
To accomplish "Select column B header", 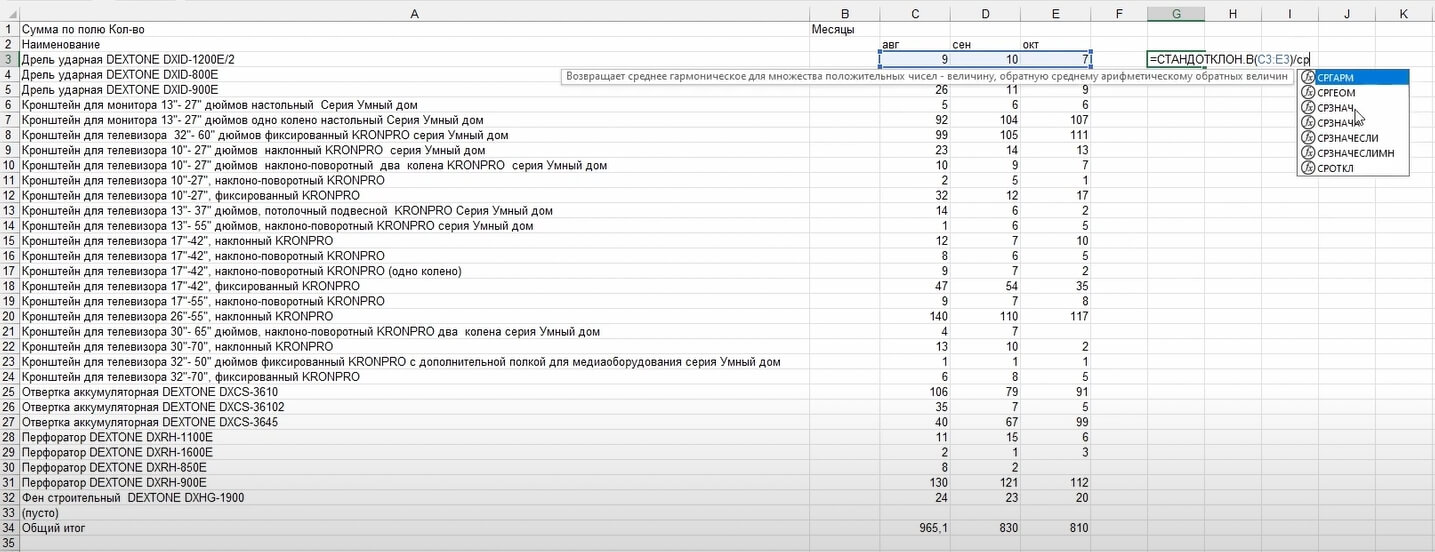I will click(x=845, y=14).
